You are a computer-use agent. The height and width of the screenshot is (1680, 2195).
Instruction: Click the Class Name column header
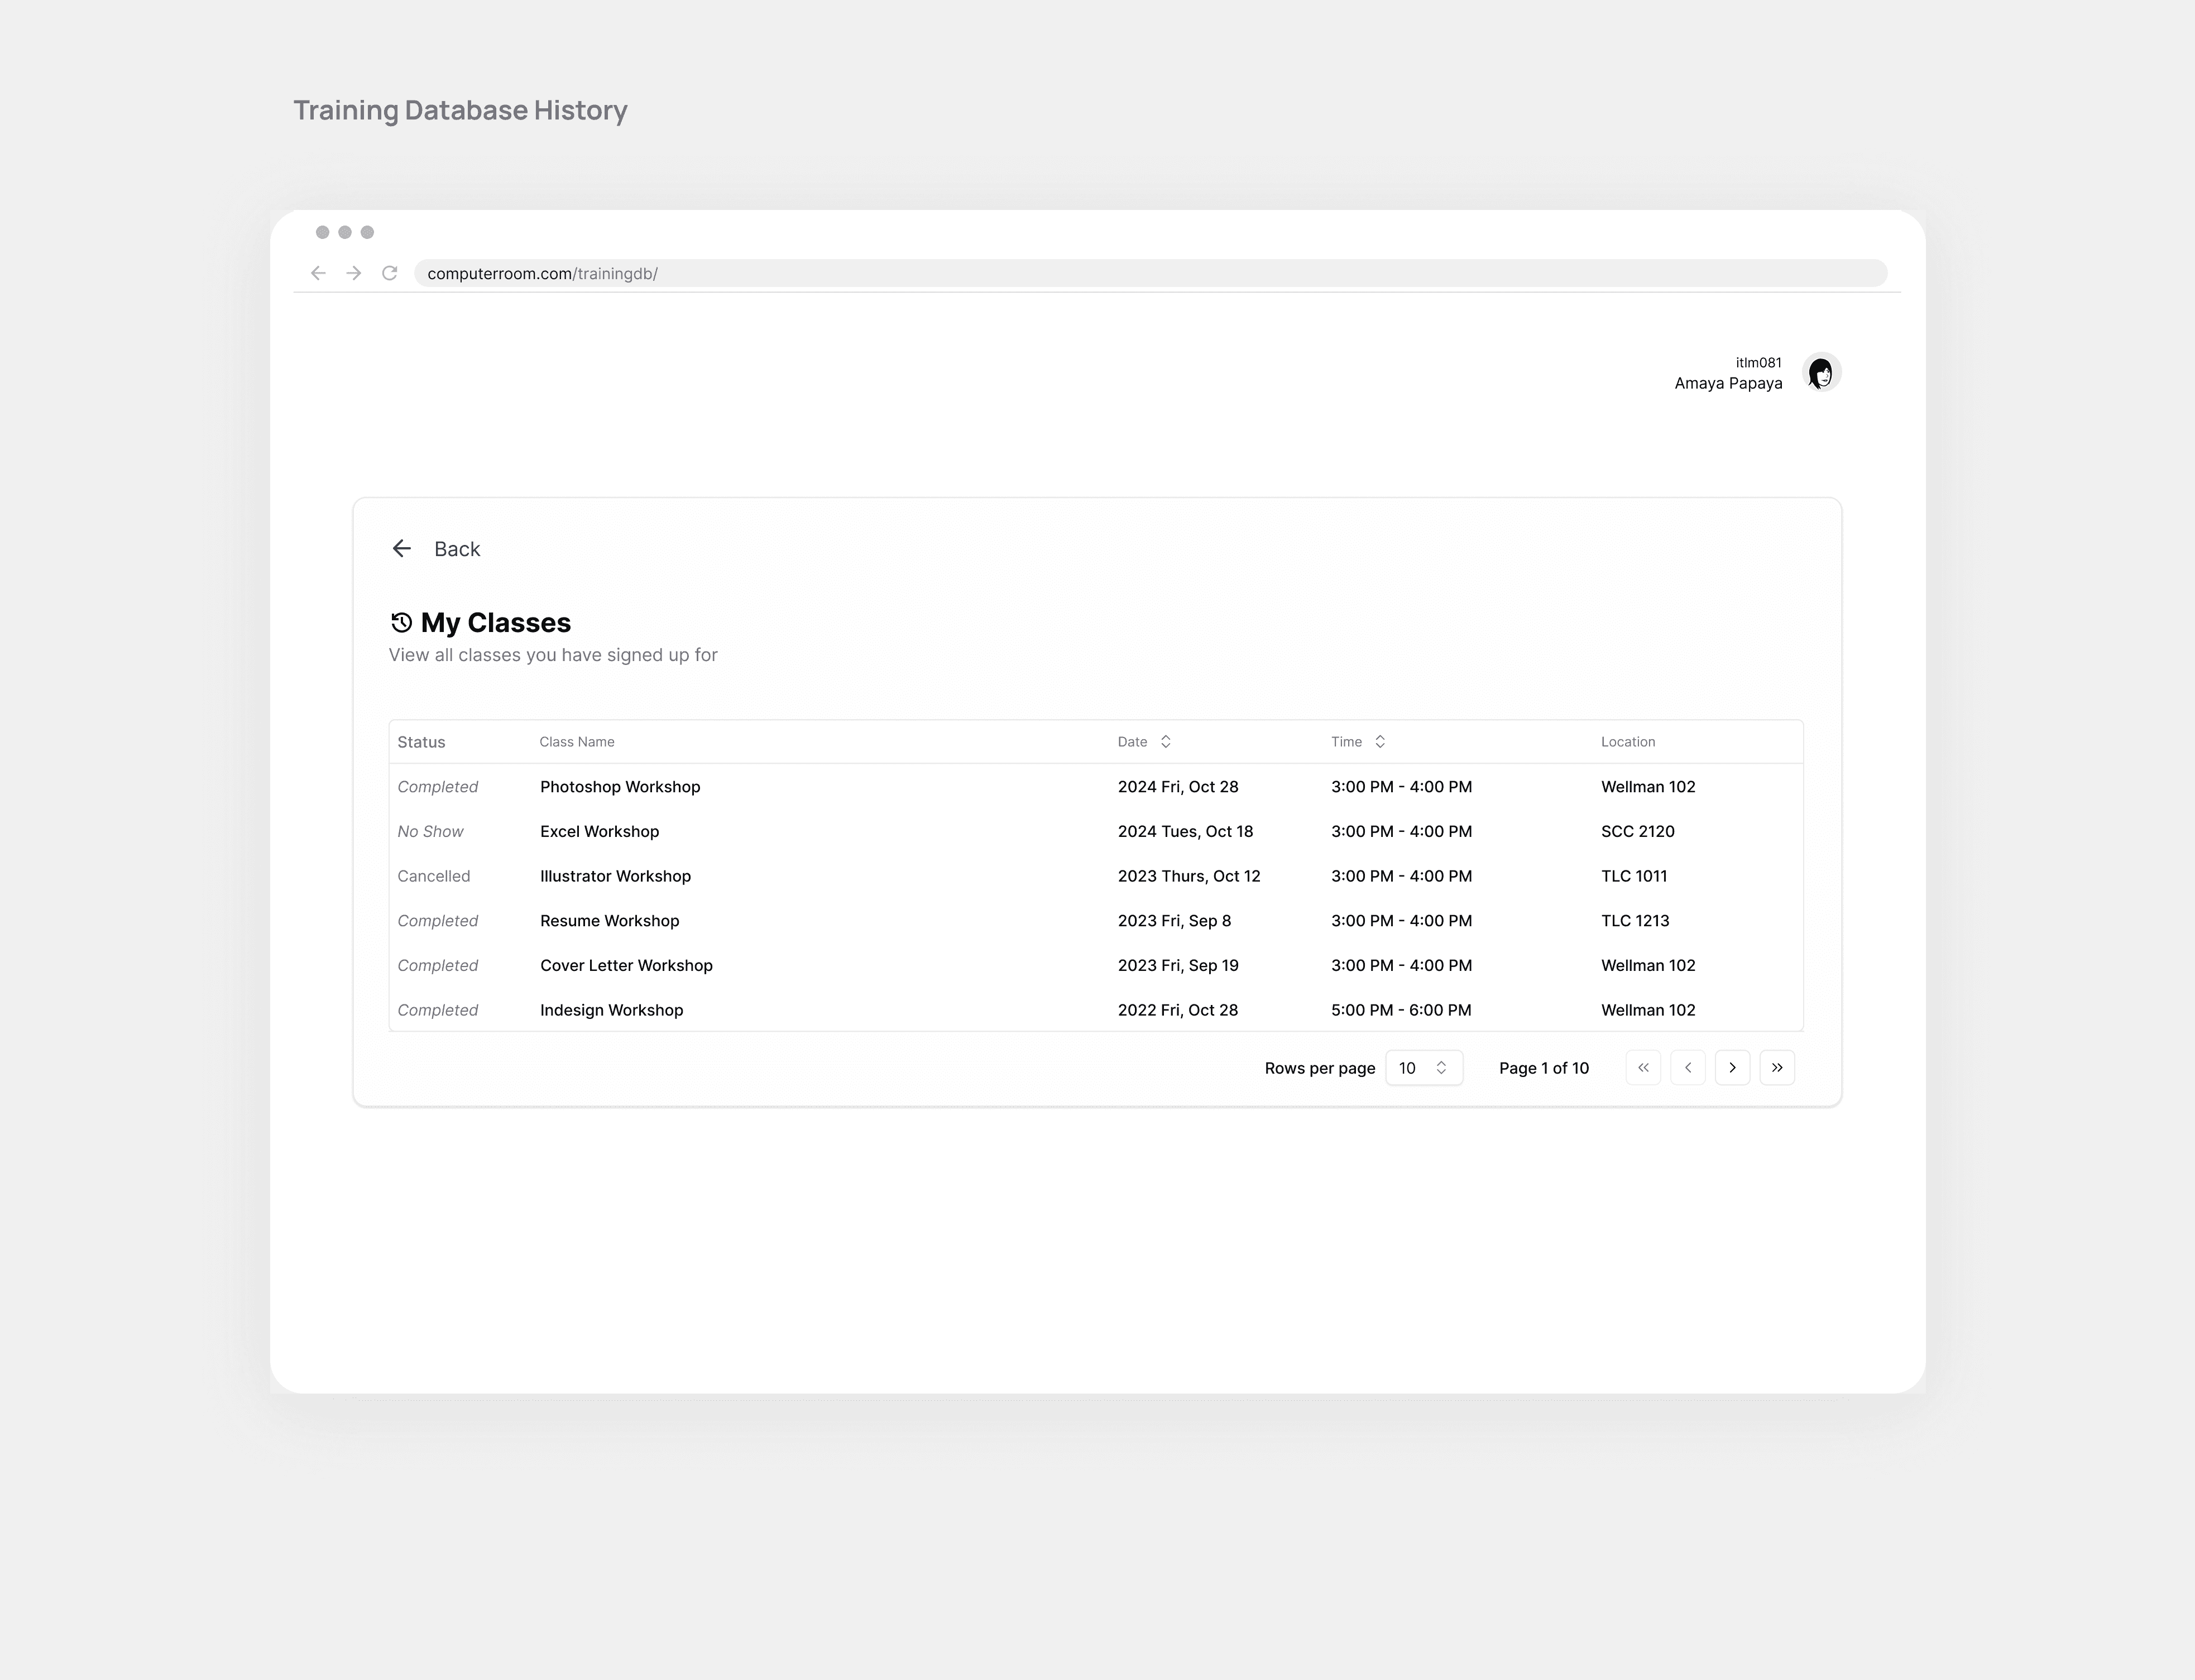(577, 742)
